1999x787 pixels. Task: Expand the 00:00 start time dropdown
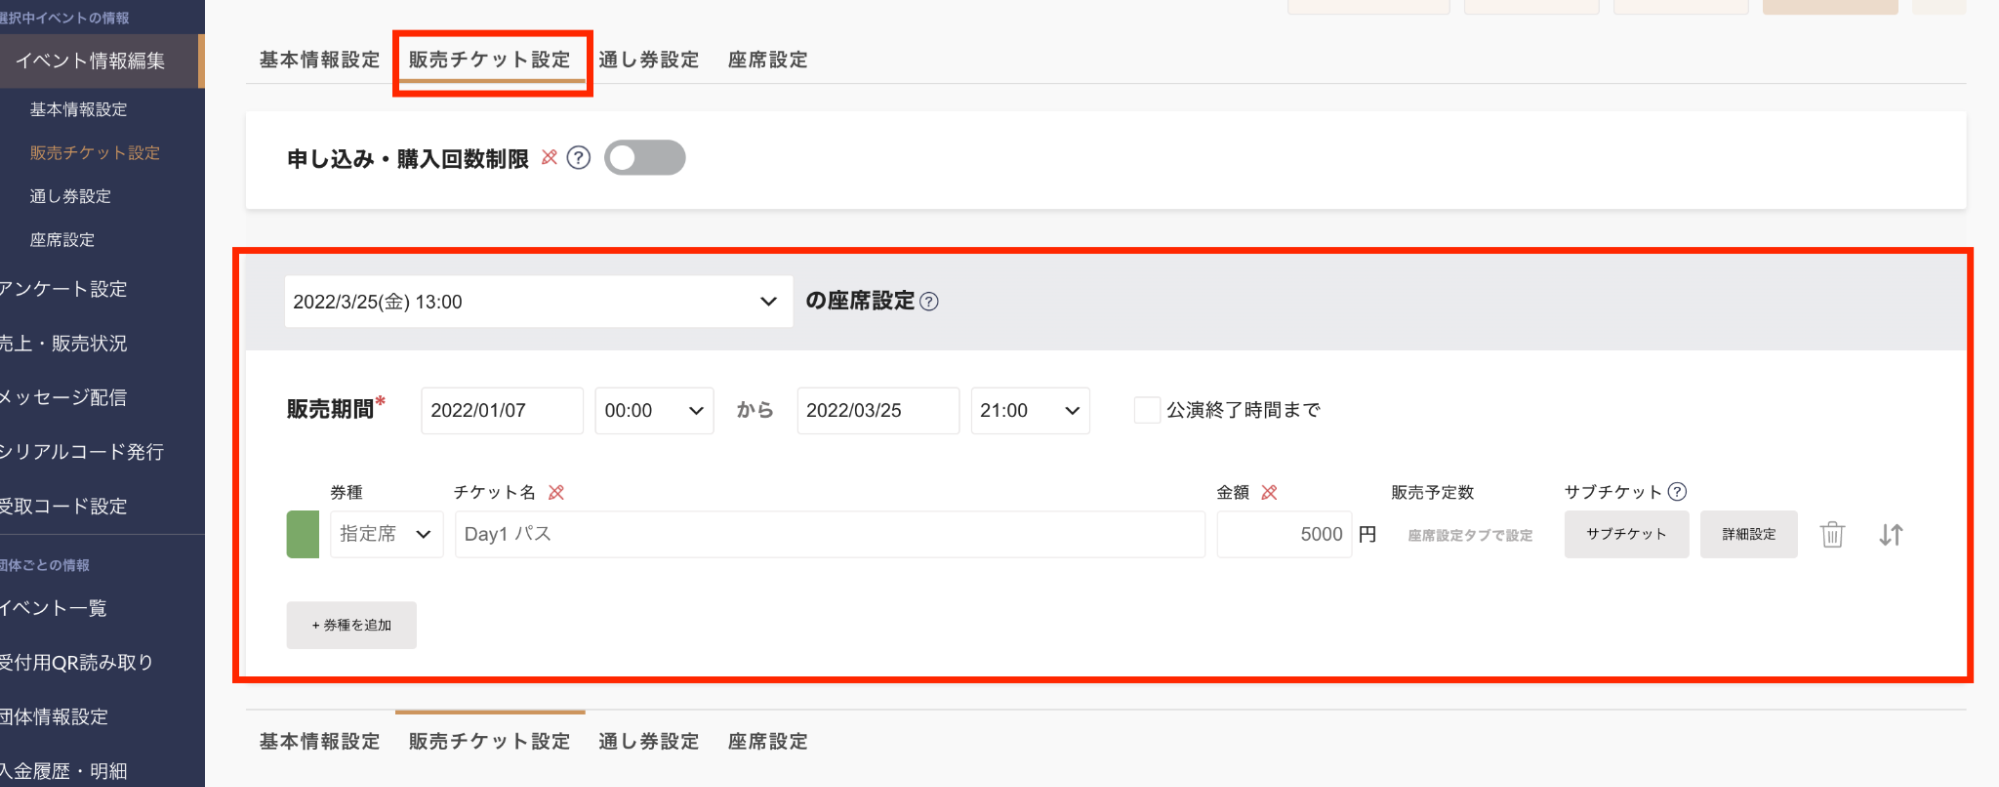[654, 410]
